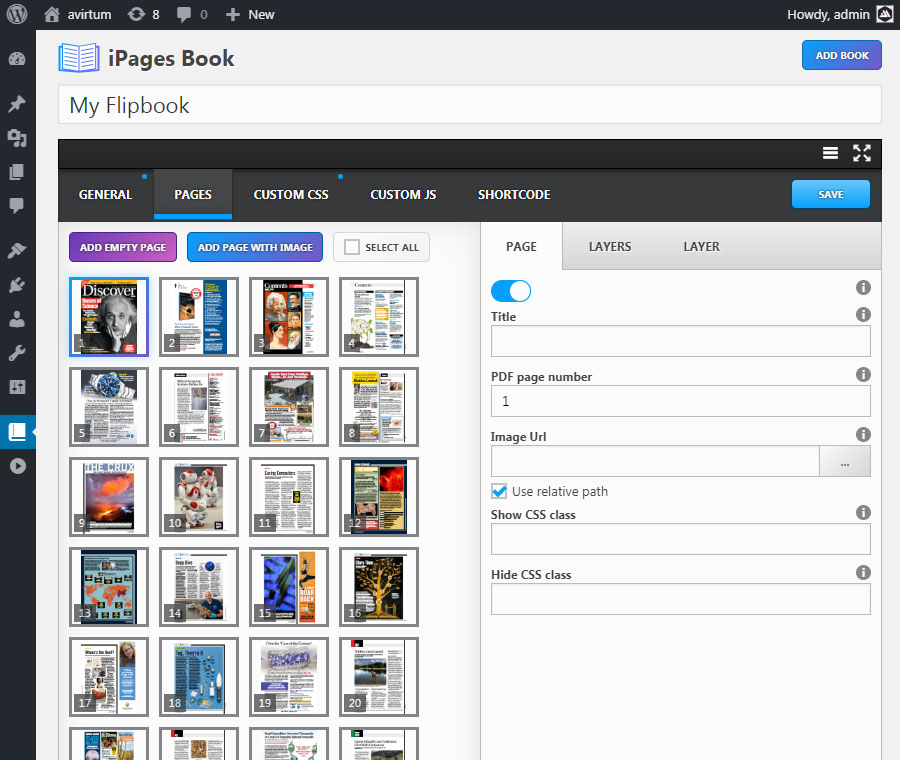Image resolution: width=900 pixels, height=760 pixels.
Task: Click the Show CSS class field
Action: tap(681, 539)
